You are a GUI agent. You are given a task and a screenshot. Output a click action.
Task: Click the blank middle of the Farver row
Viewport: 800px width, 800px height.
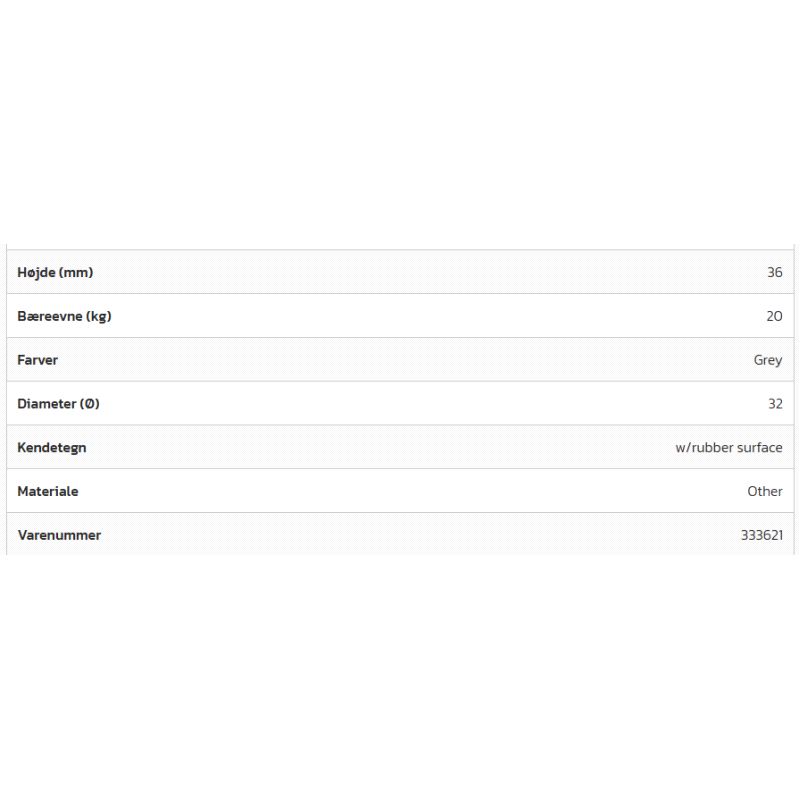click(x=400, y=360)
